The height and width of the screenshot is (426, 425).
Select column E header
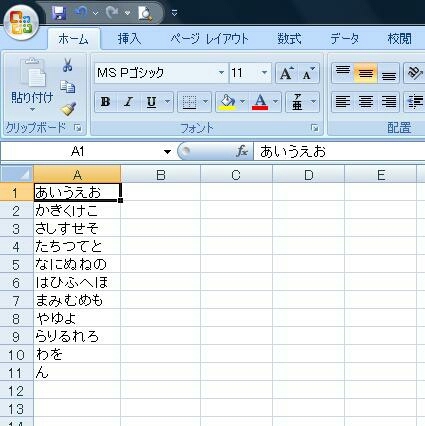click(x=381, y=174)
